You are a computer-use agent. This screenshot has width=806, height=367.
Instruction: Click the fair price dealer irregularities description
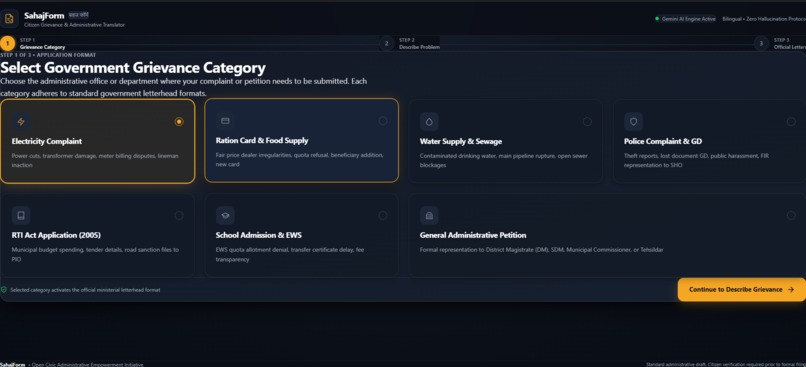[x=299, y=159]
